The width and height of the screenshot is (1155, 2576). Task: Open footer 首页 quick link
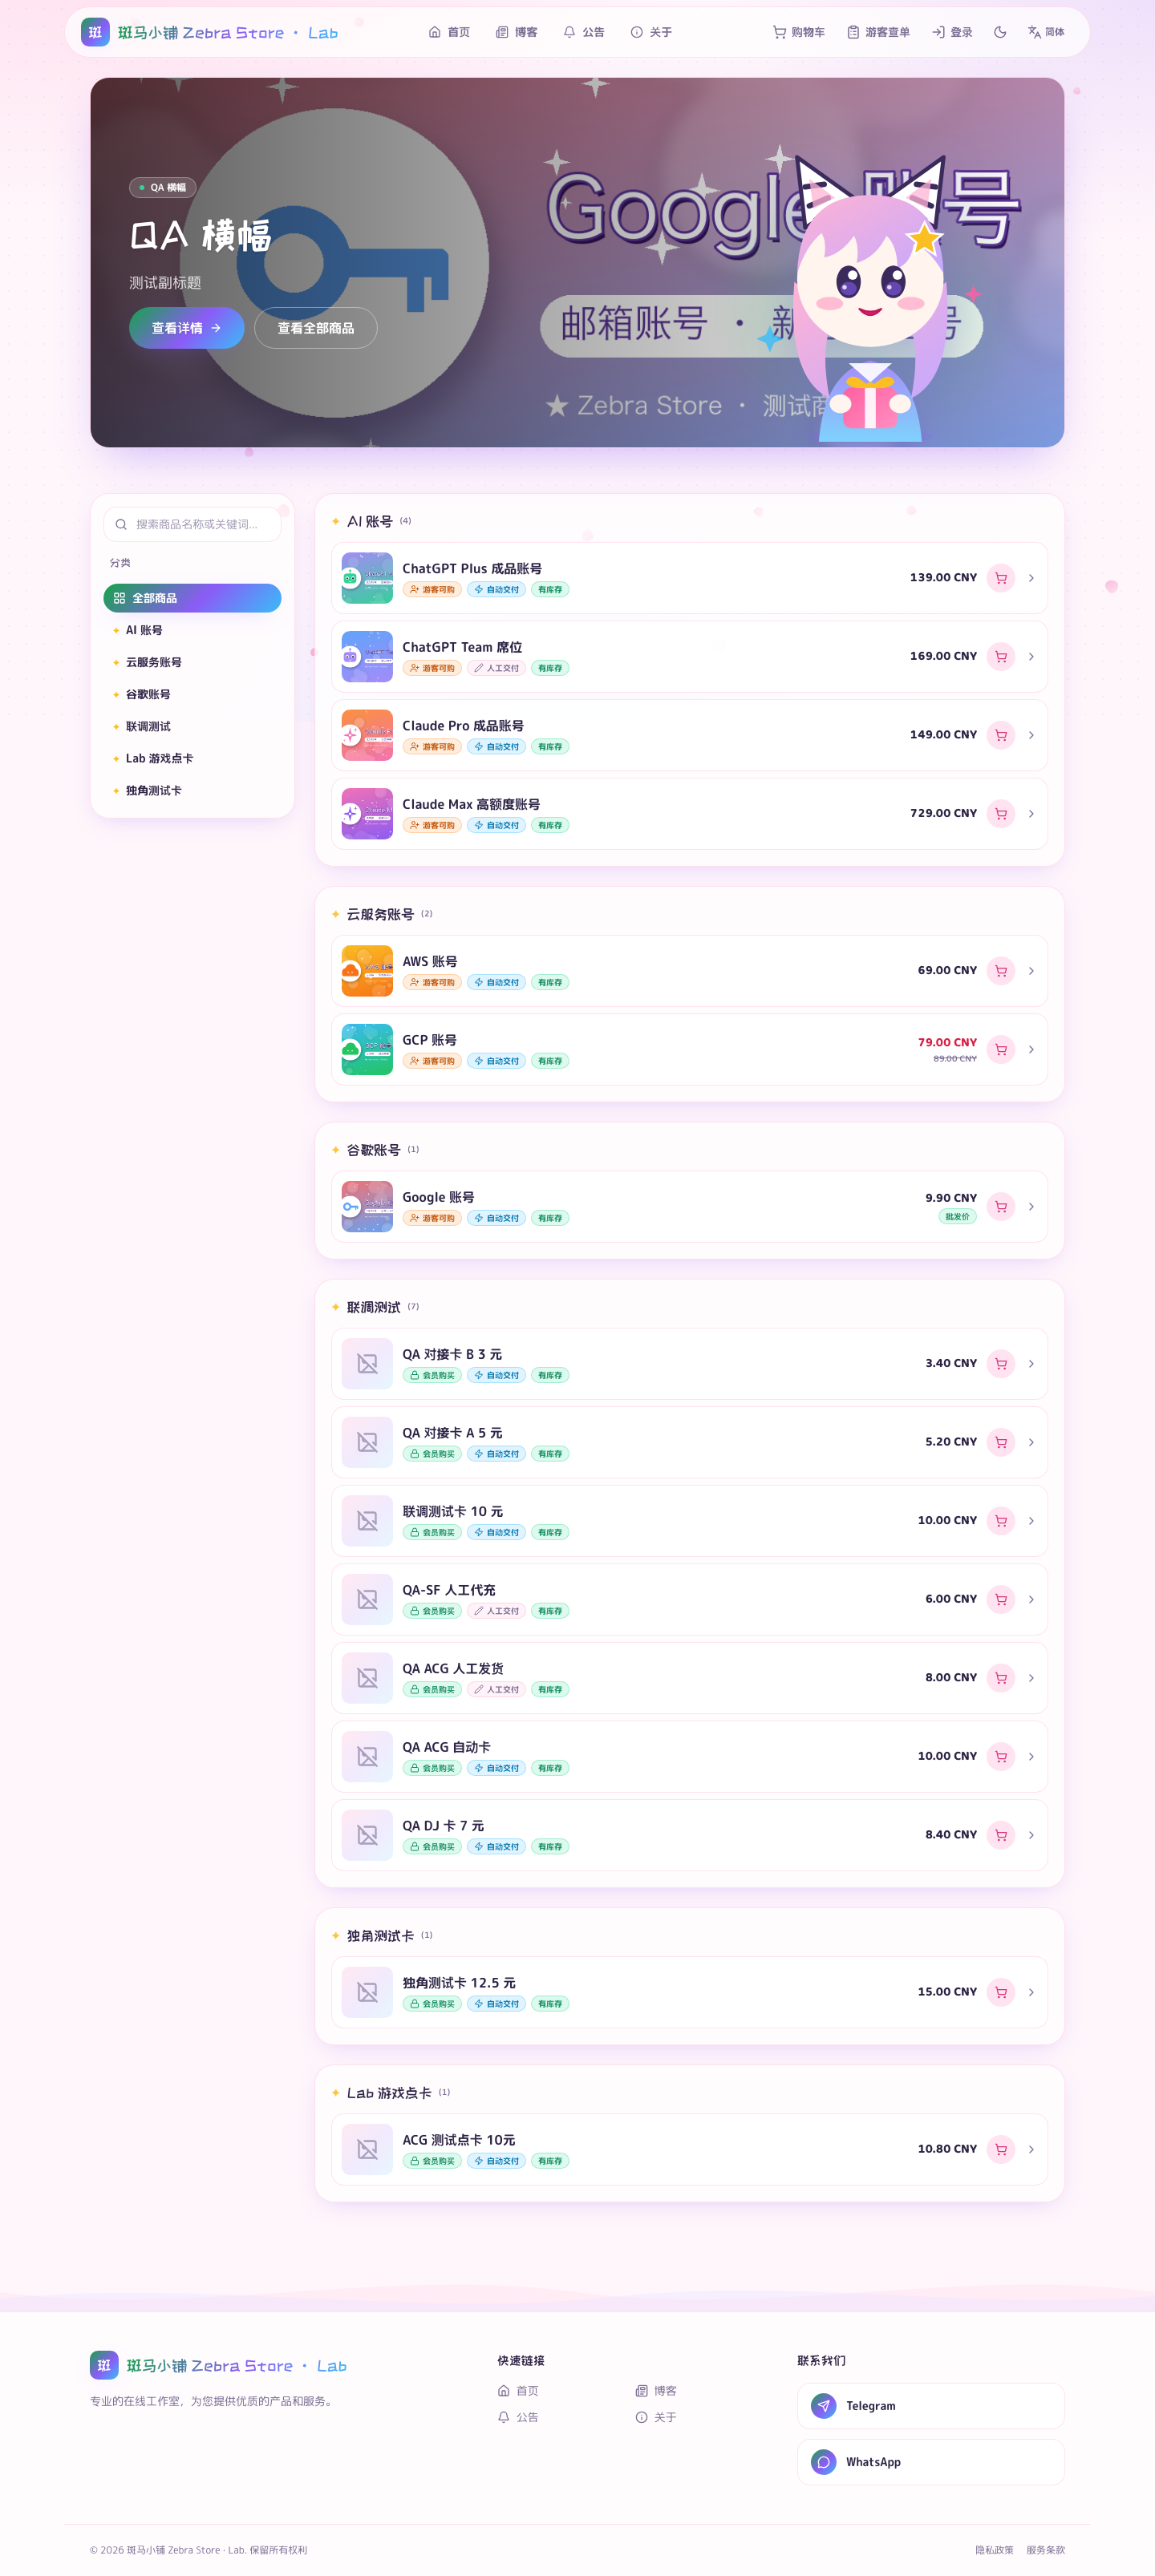(518, 2391)
